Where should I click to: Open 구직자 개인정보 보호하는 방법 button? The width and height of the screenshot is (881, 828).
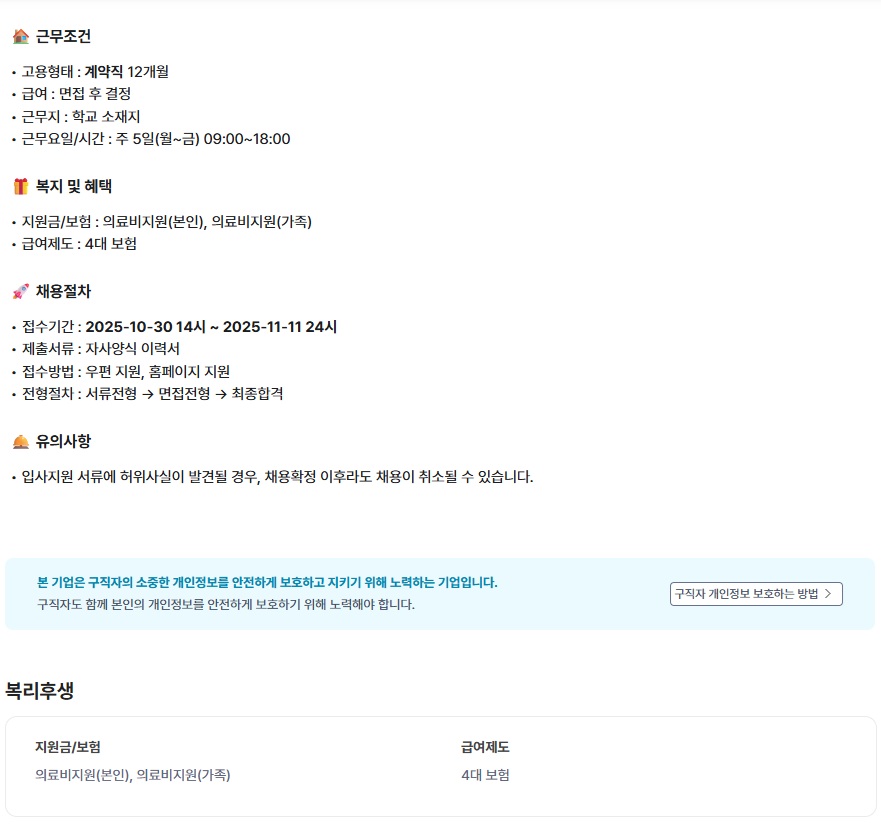pos(756,594)
